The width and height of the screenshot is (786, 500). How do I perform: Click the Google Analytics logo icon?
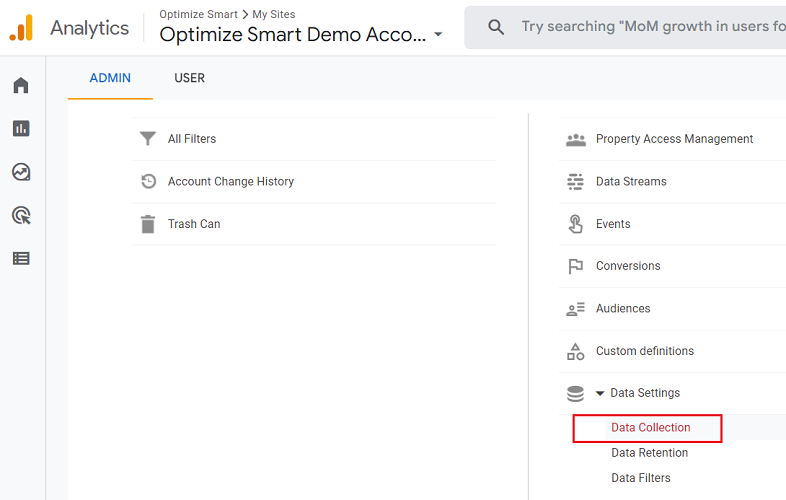(21, 28)
